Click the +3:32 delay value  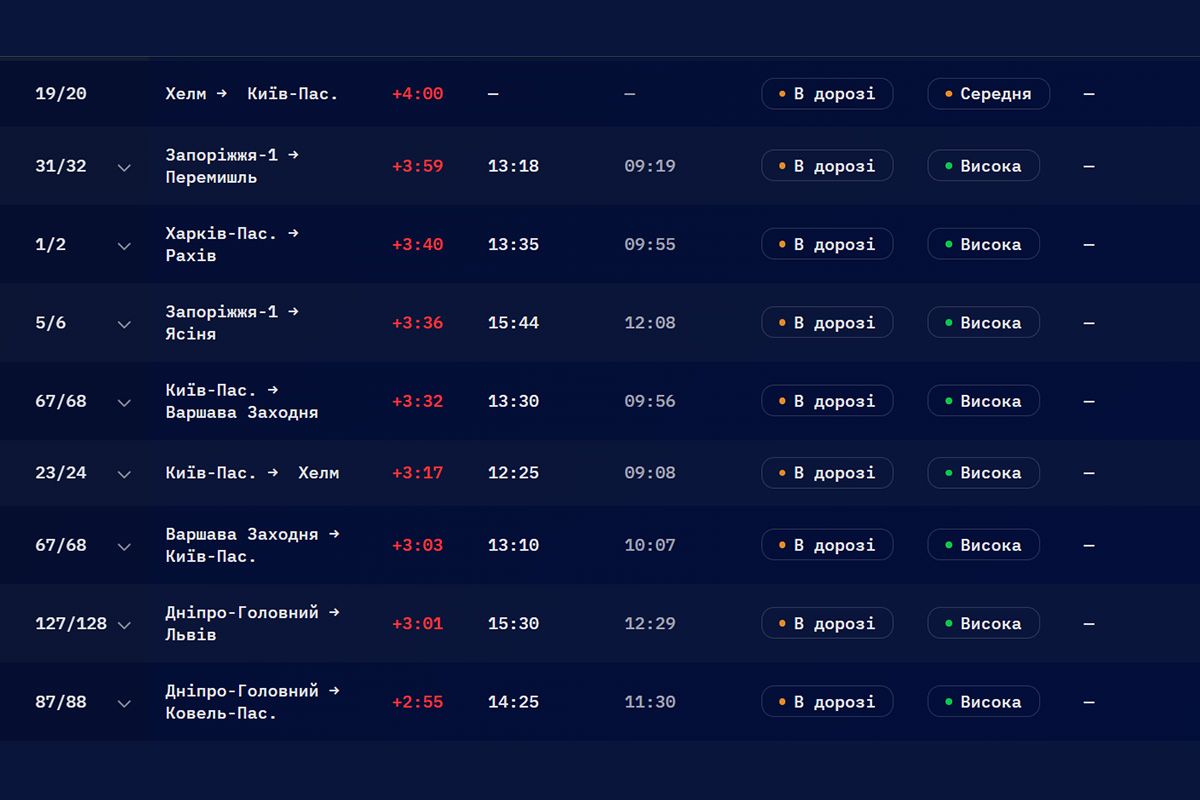pos(418,401)
